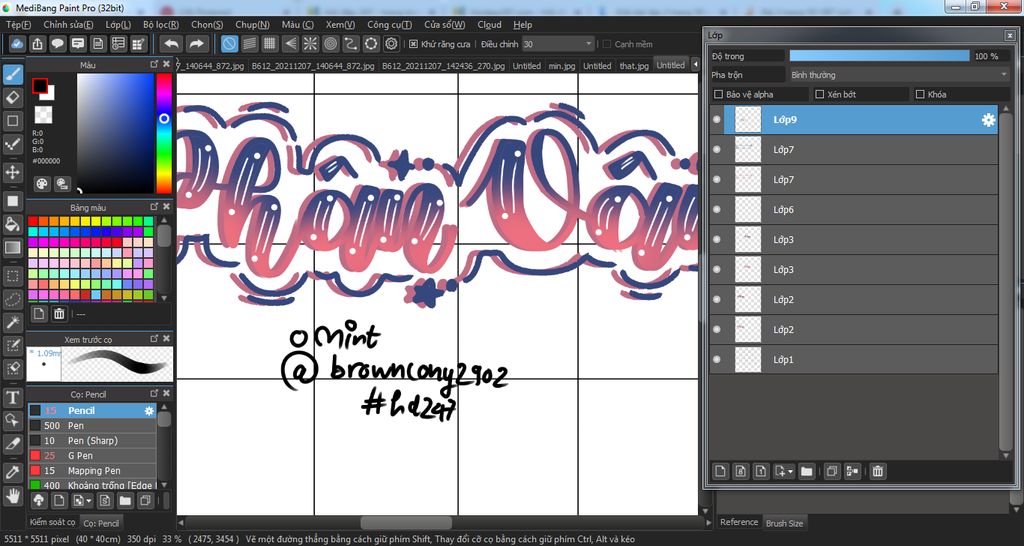Toggle the Cạnh mềm checkbox

[x=607, y=44]
